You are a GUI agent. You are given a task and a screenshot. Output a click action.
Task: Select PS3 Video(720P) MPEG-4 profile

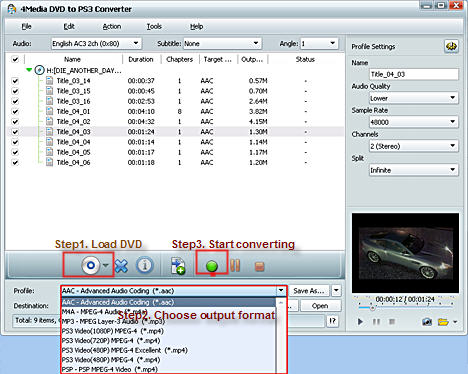[169, 341]
